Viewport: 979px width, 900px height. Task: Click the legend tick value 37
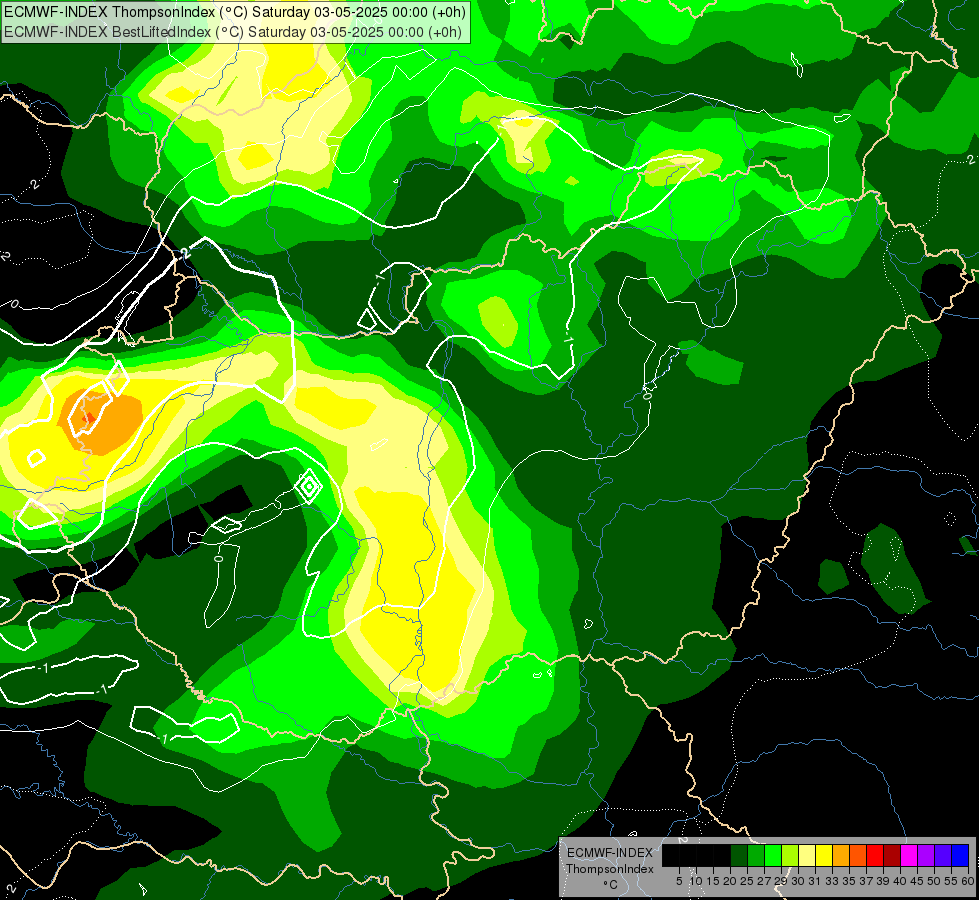(x=866, y=881)
